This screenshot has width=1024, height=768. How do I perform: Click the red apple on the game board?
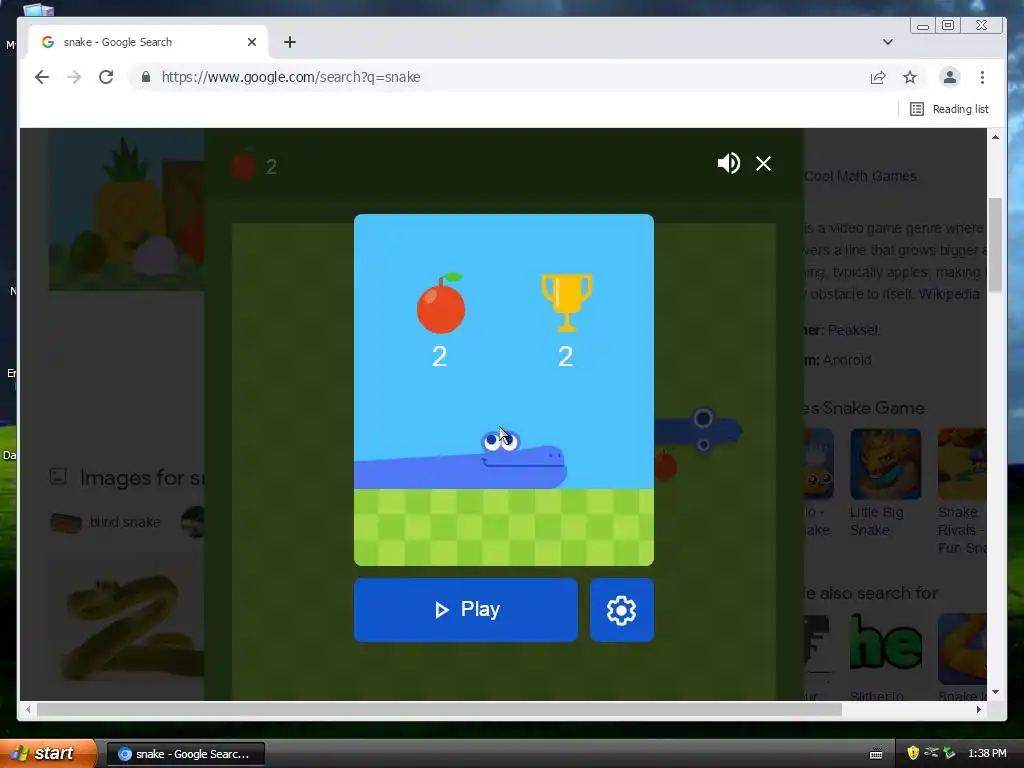point(665,465)
